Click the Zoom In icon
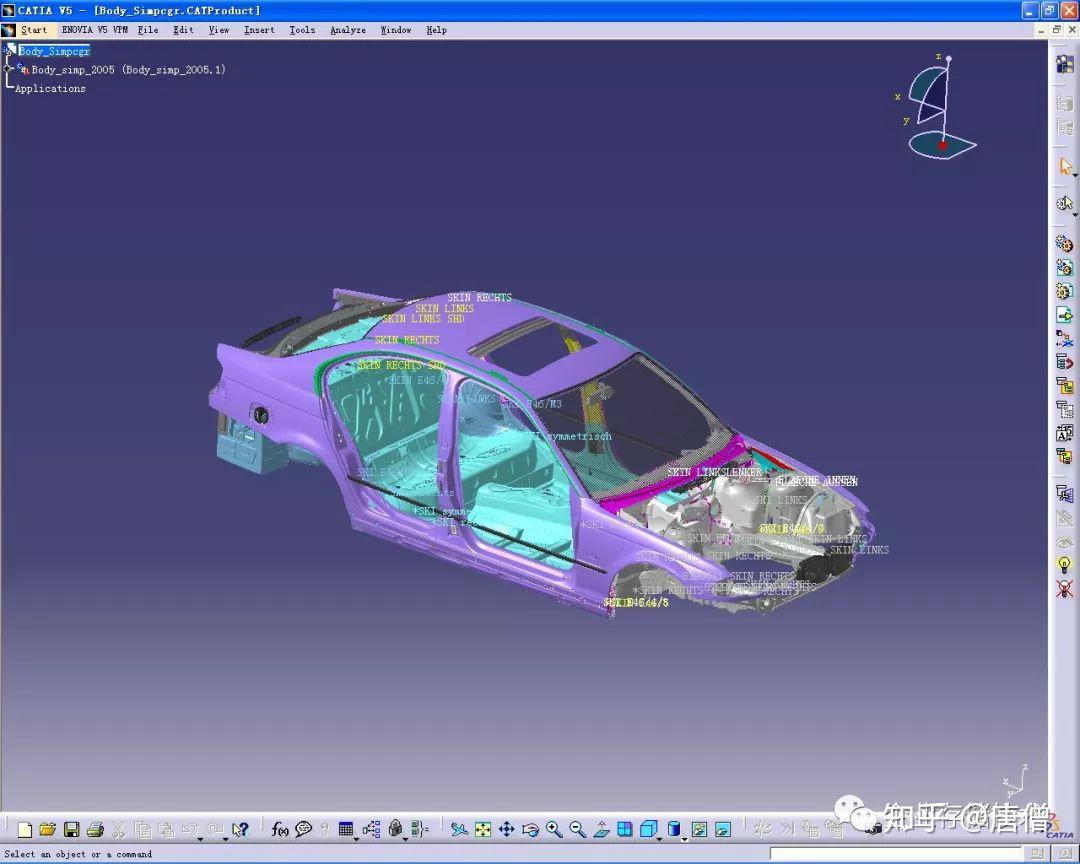The width and height of the screenshot is (1080, 864). point(552,829)
